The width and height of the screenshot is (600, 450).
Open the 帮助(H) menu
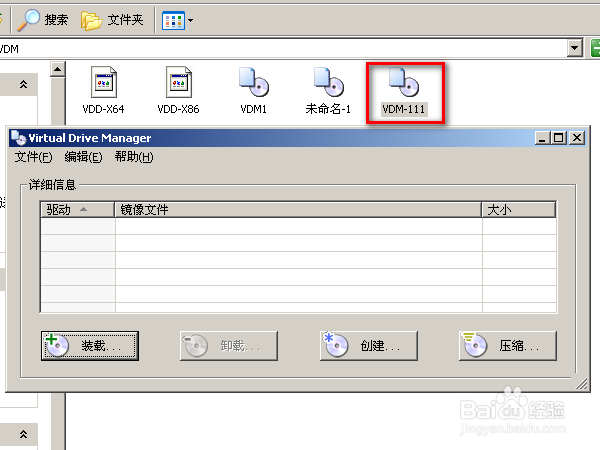click(x=134, y=157)
